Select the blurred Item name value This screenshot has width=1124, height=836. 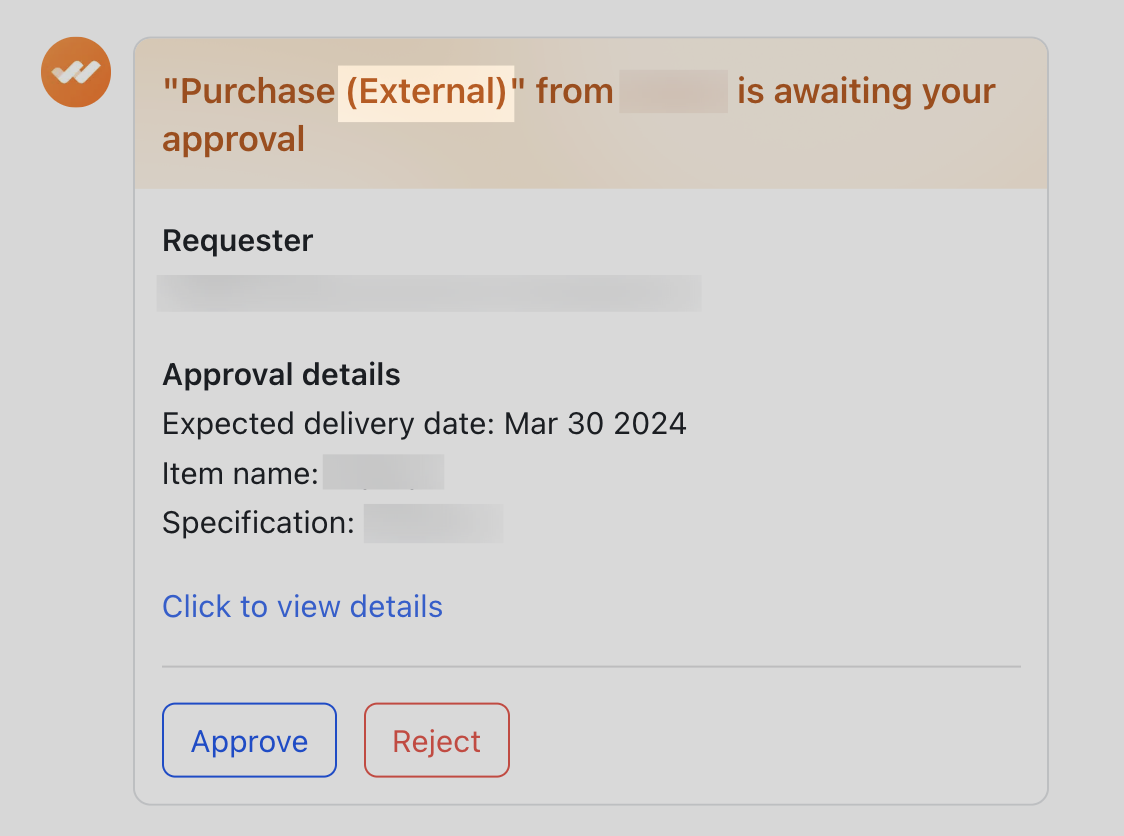385,471
